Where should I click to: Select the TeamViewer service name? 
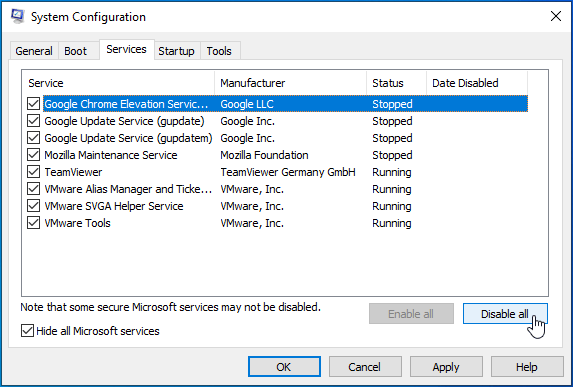73,172
